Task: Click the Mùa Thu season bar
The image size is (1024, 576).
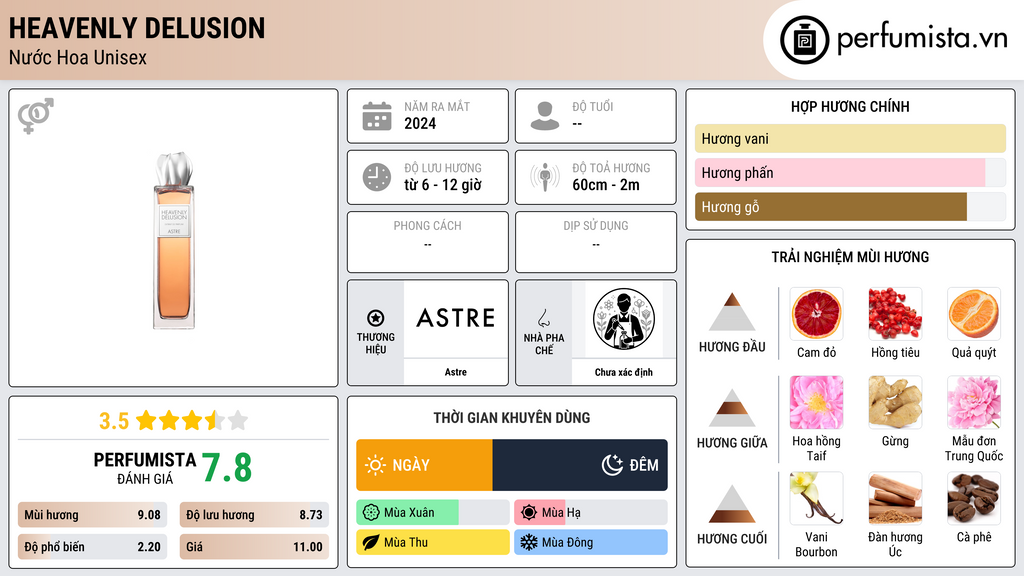Action: (433, 542)
